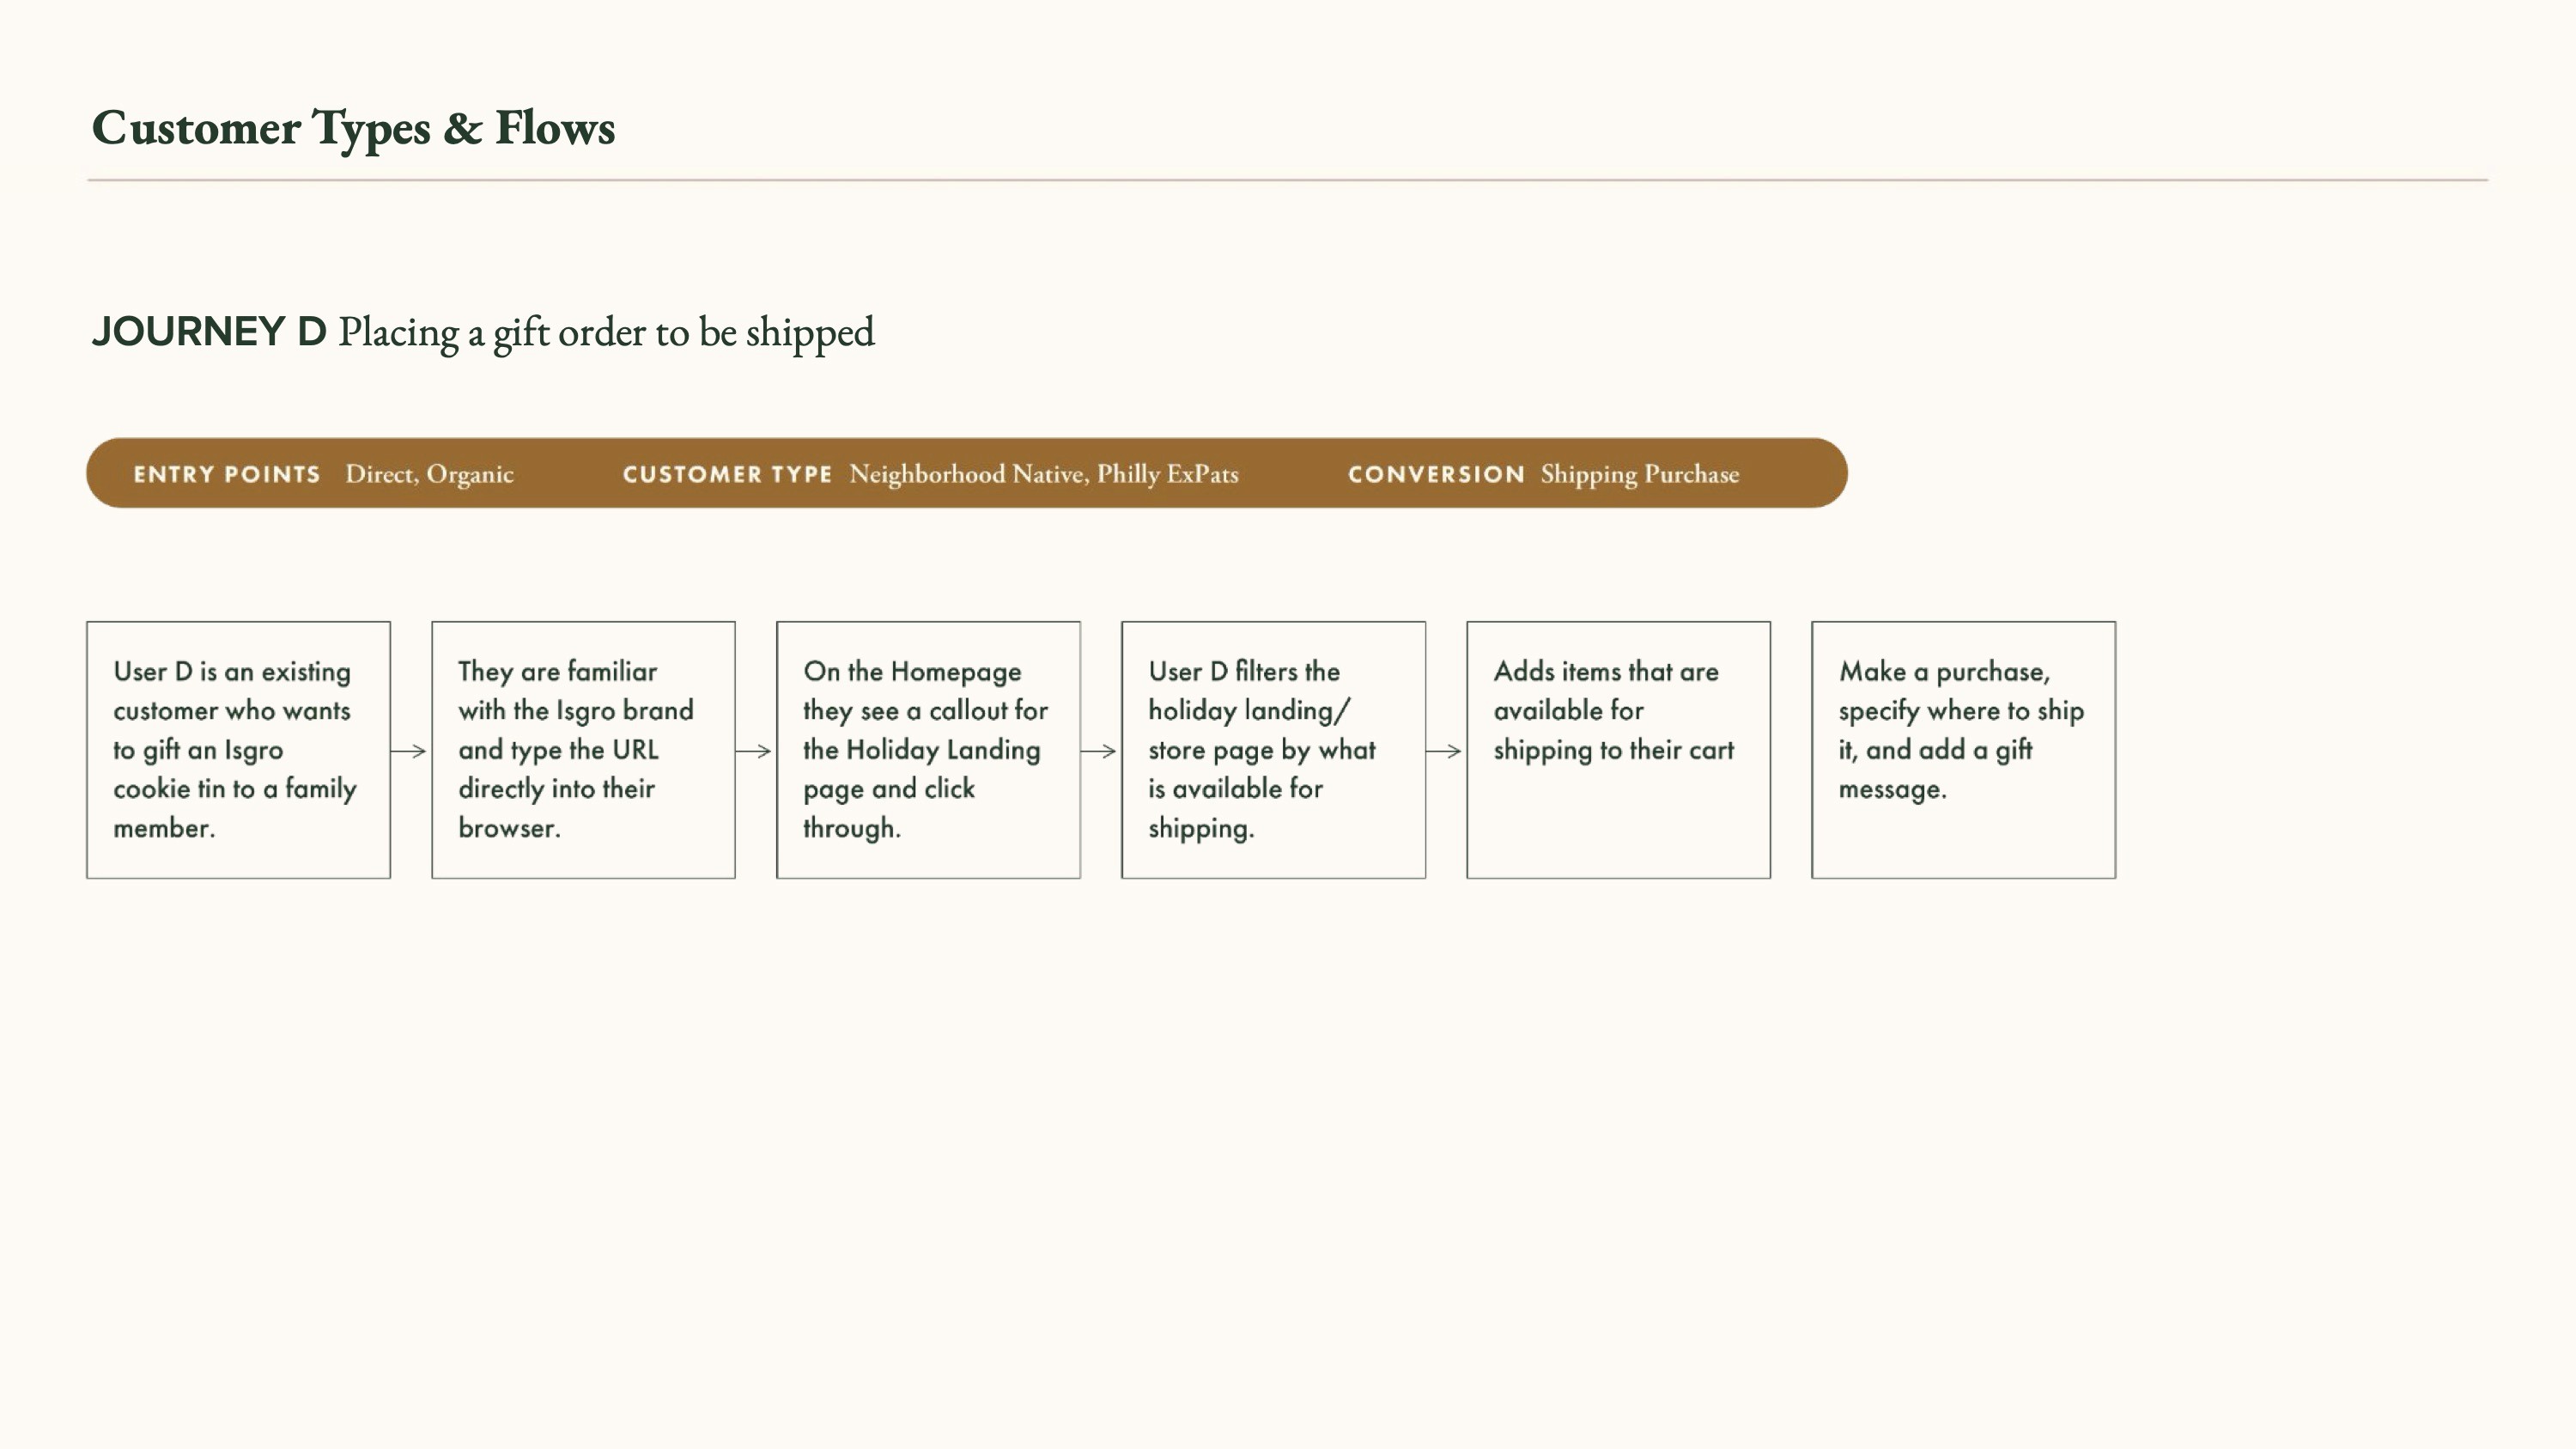The height and width of the screenshot is (1449, 2576).
Task: Select the 'On the Homepage' callout box
Action: tap(928, 749)
